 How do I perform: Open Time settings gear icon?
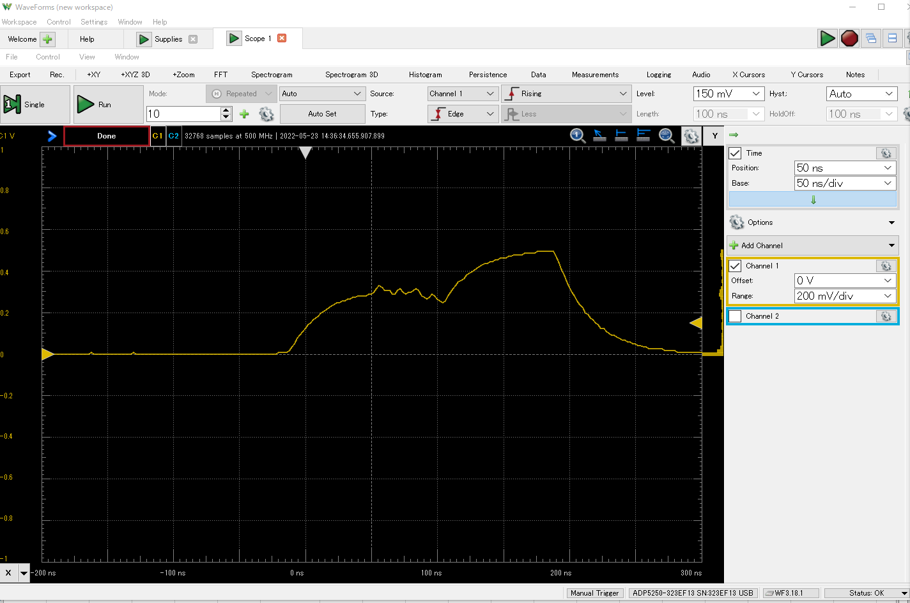[885, 153]
